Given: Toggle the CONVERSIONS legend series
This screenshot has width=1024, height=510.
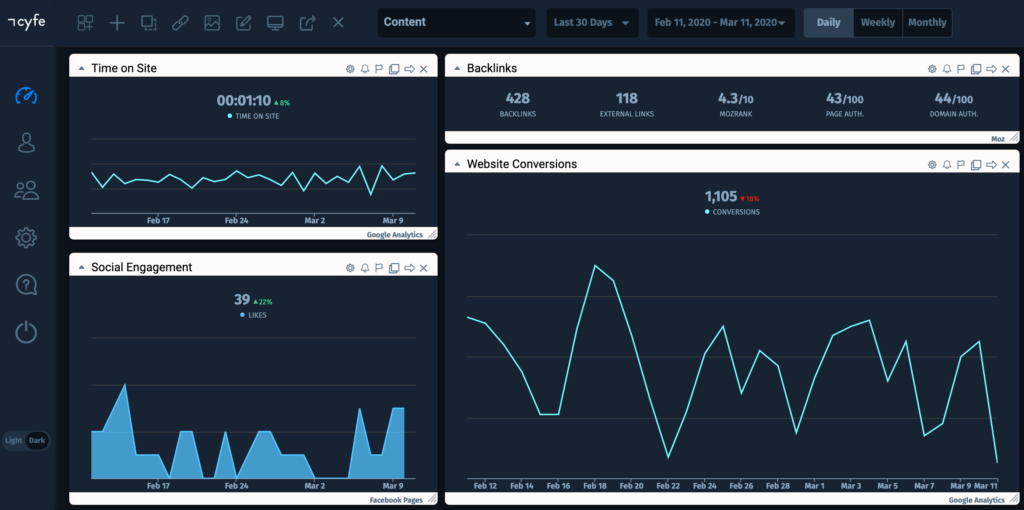Looking at the screenshot, I should click(732, 212).
